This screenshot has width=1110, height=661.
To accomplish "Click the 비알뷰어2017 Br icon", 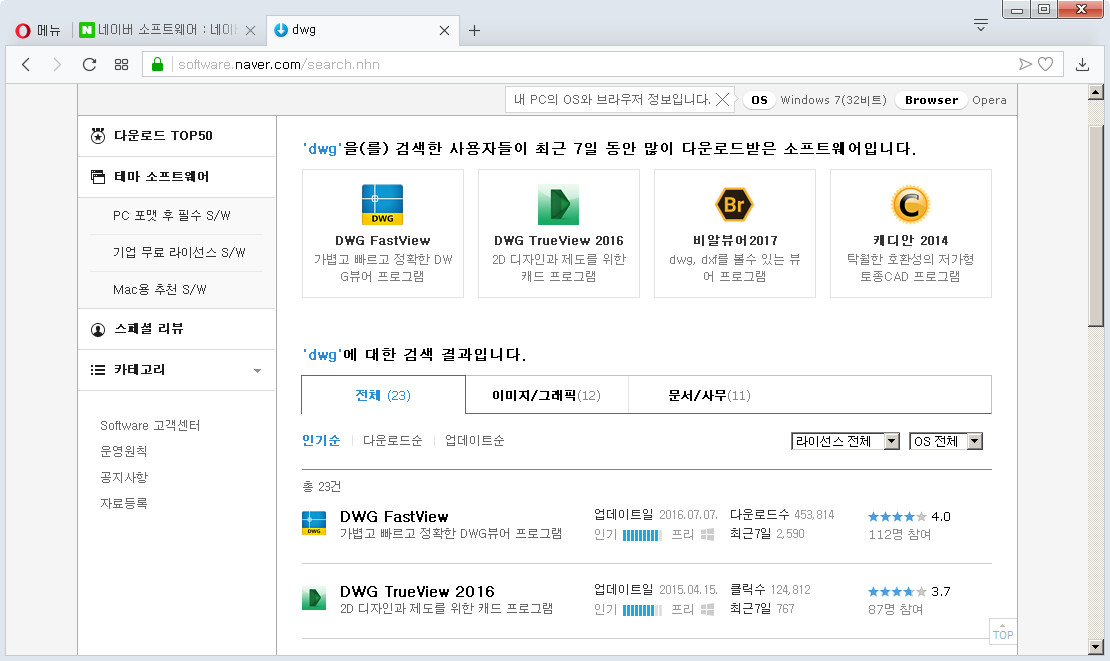I will (734, 205).
